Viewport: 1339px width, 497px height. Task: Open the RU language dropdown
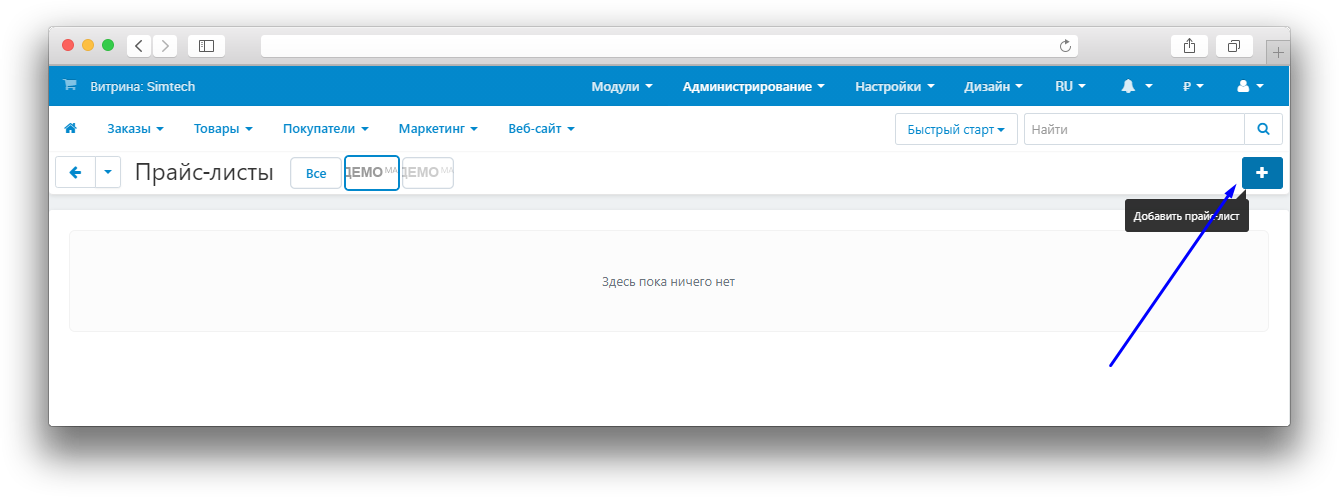[1070, 87]
